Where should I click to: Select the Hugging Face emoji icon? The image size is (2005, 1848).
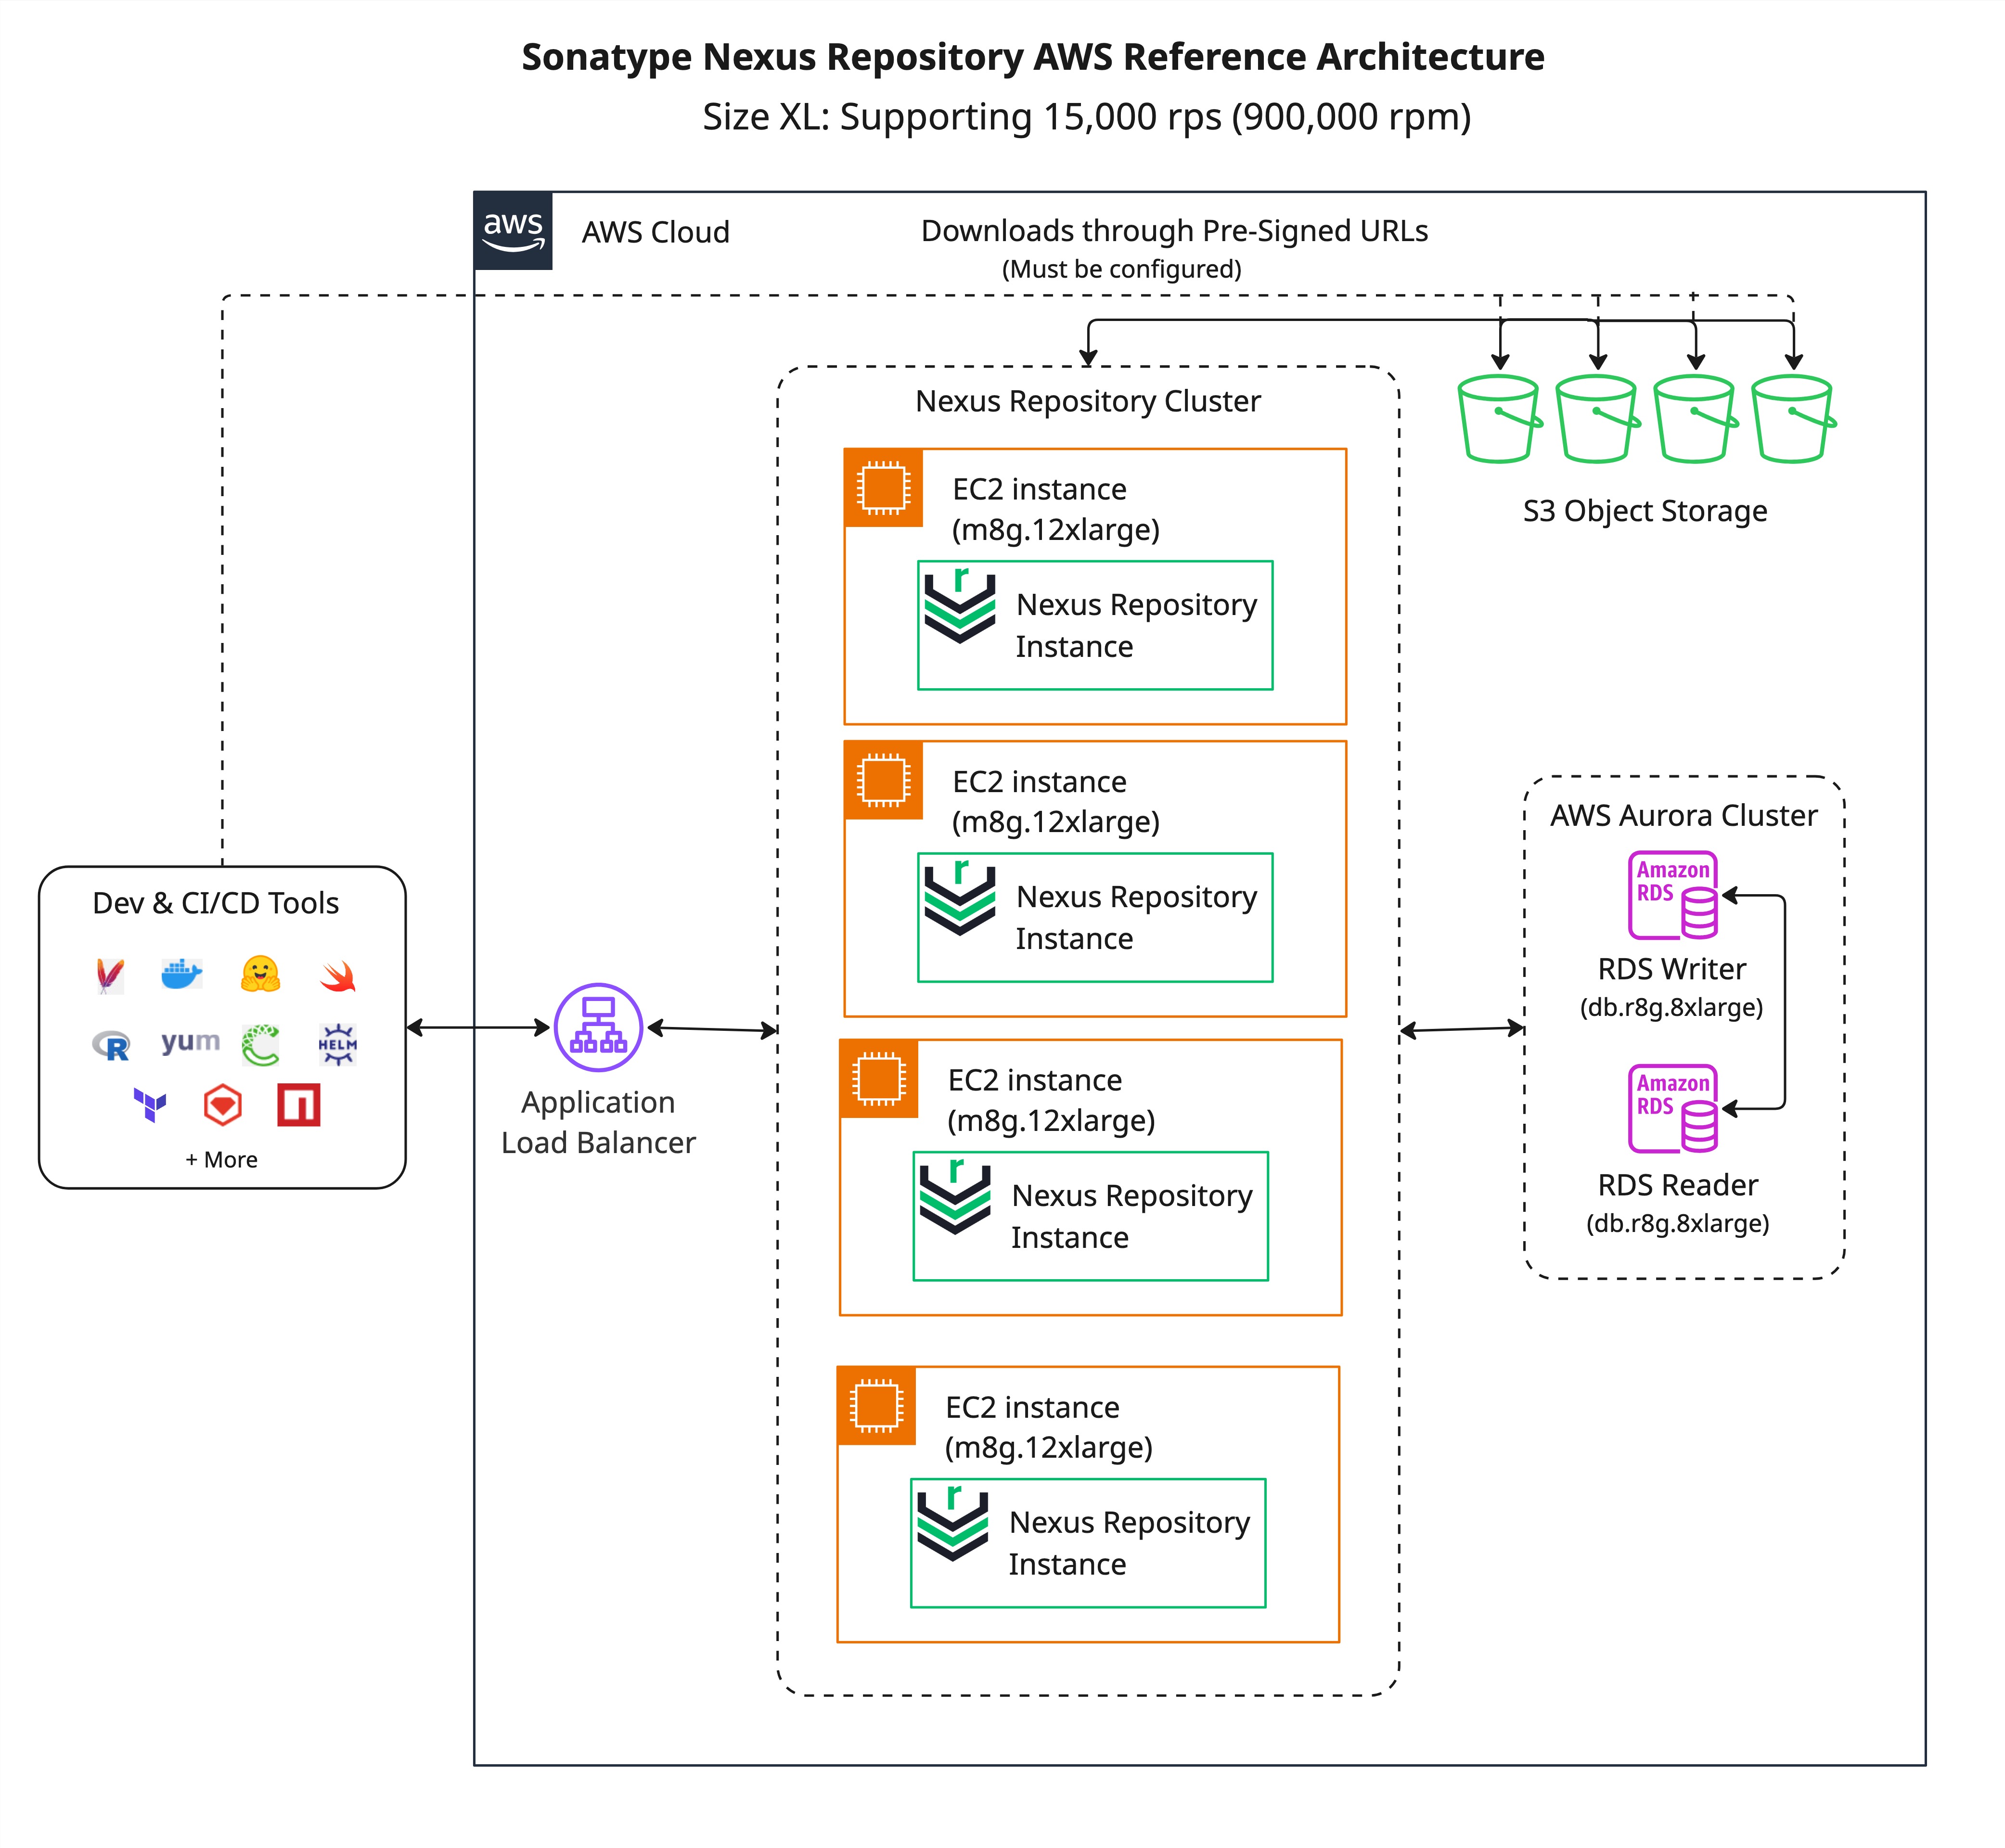click(x=260, y=974)
